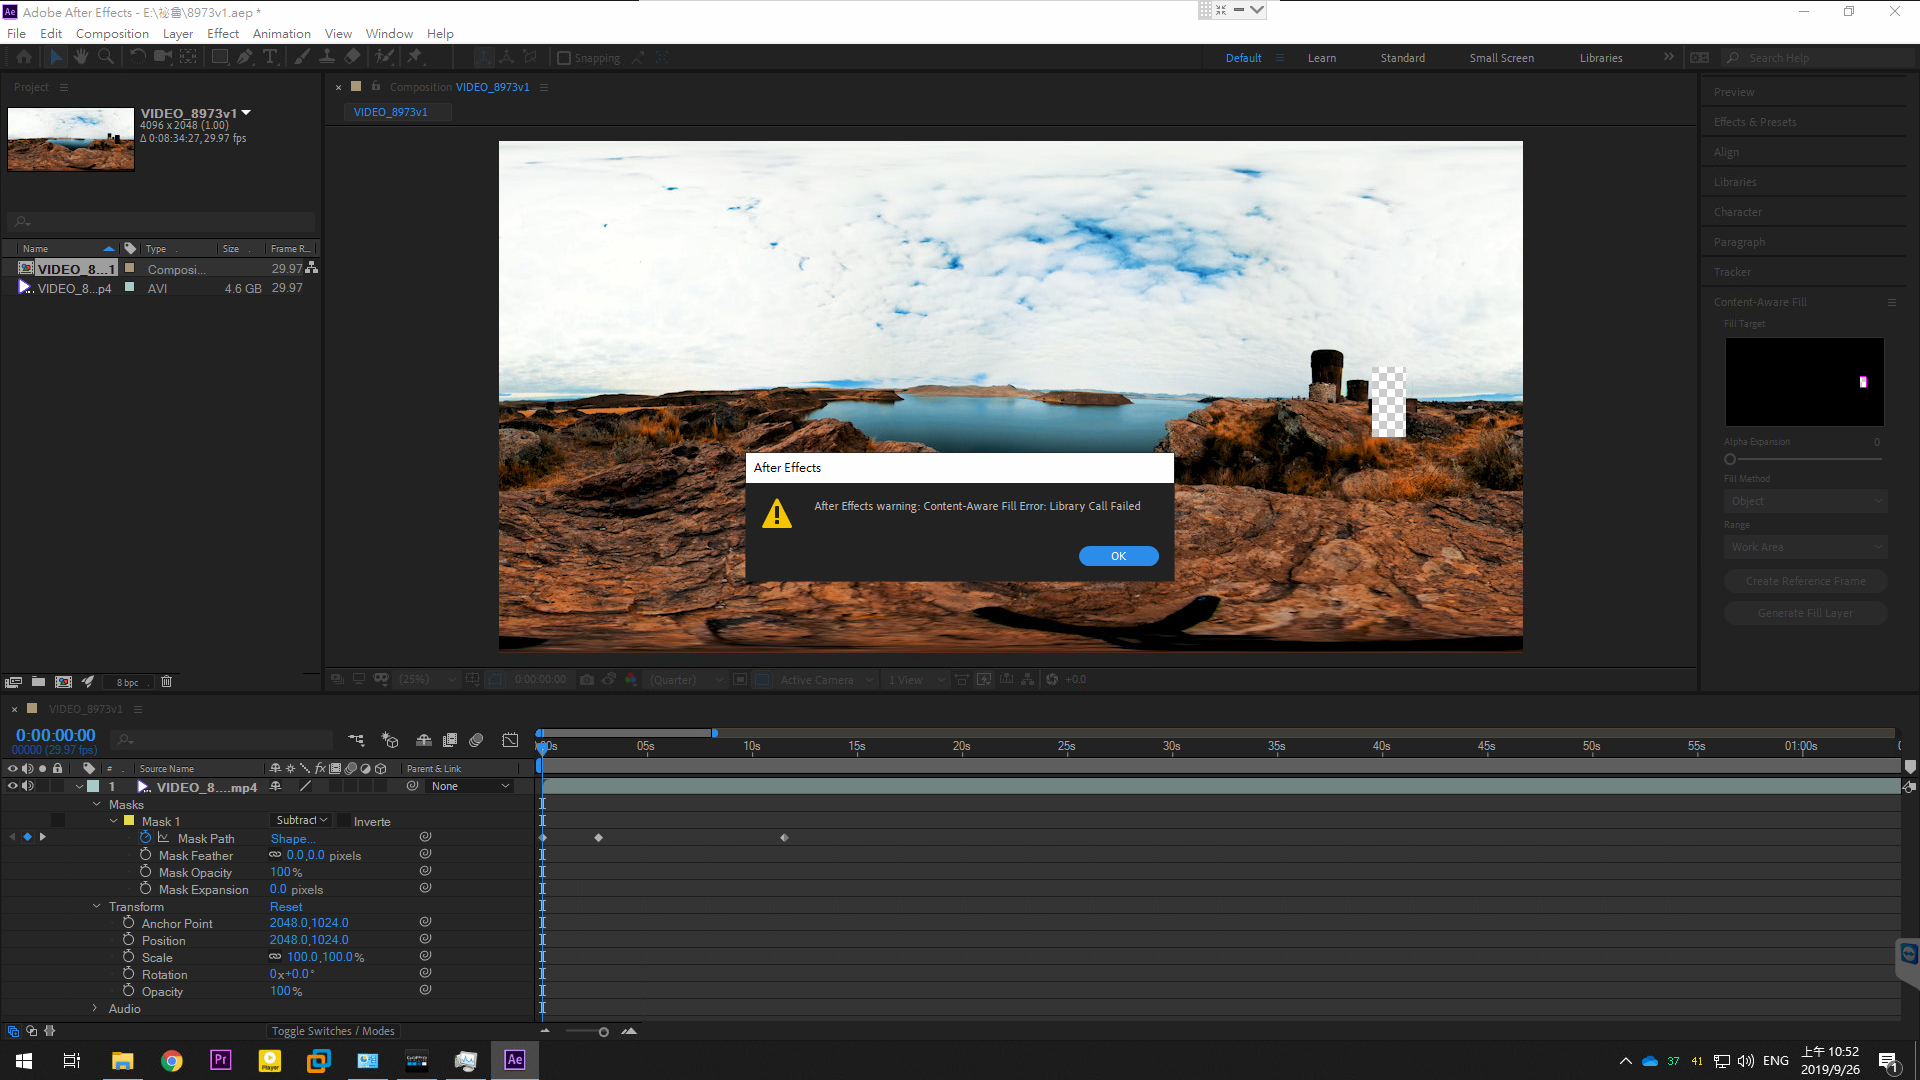This screenshot has width=1920, height=1080.
Task: Select the Zoom tool
Action: point(105,57)
